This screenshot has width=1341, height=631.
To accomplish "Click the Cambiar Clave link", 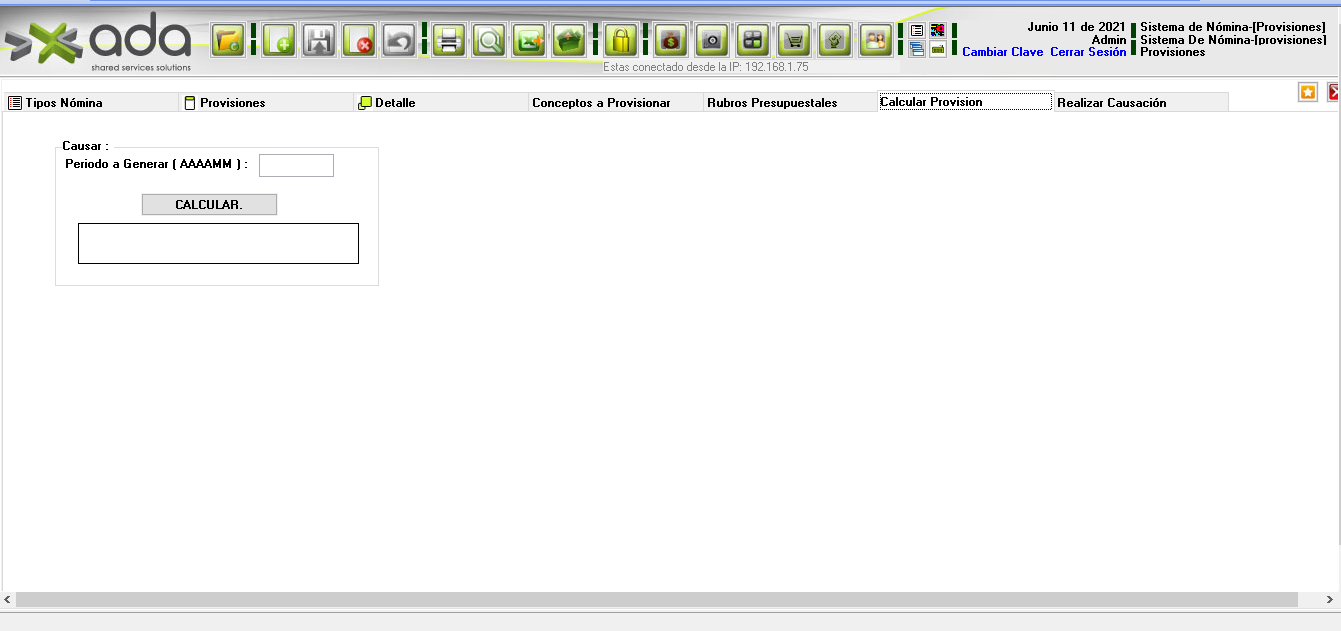I will (1002, 52).
